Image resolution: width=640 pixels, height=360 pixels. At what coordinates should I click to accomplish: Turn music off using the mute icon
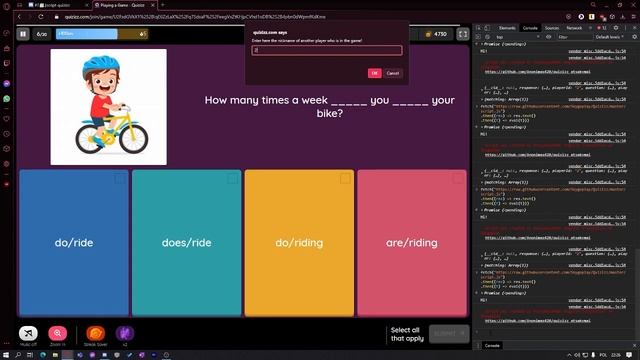[28, 333]
